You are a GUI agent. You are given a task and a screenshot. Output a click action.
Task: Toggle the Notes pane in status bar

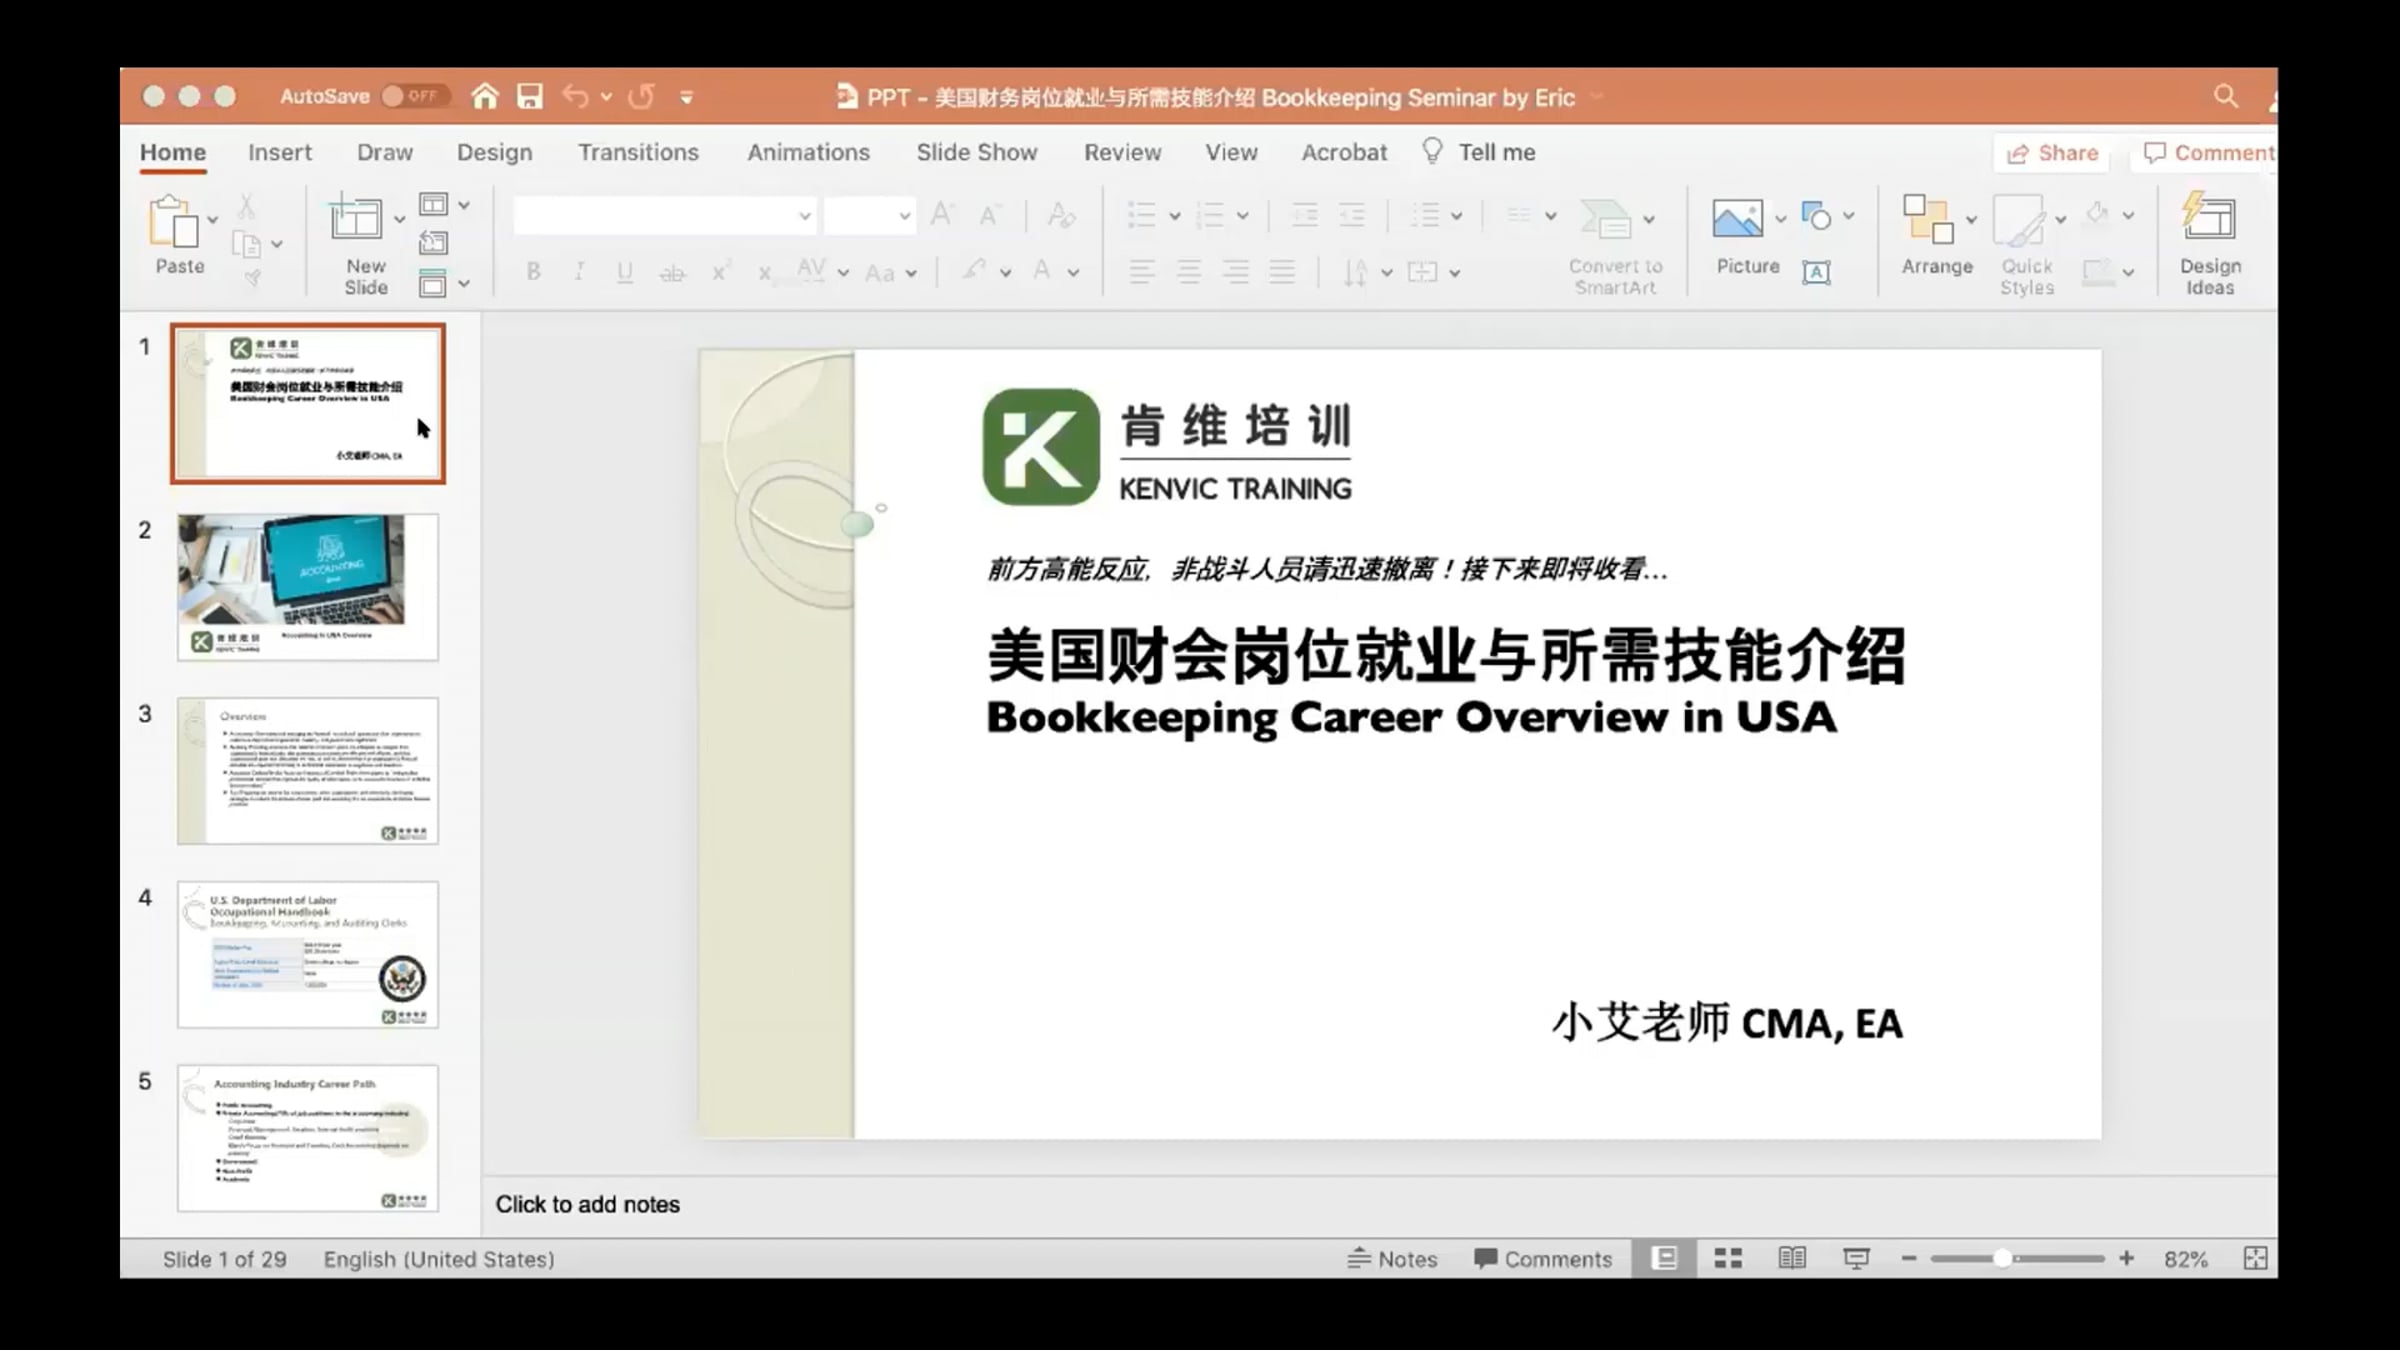click(x=1392, y=1259)
